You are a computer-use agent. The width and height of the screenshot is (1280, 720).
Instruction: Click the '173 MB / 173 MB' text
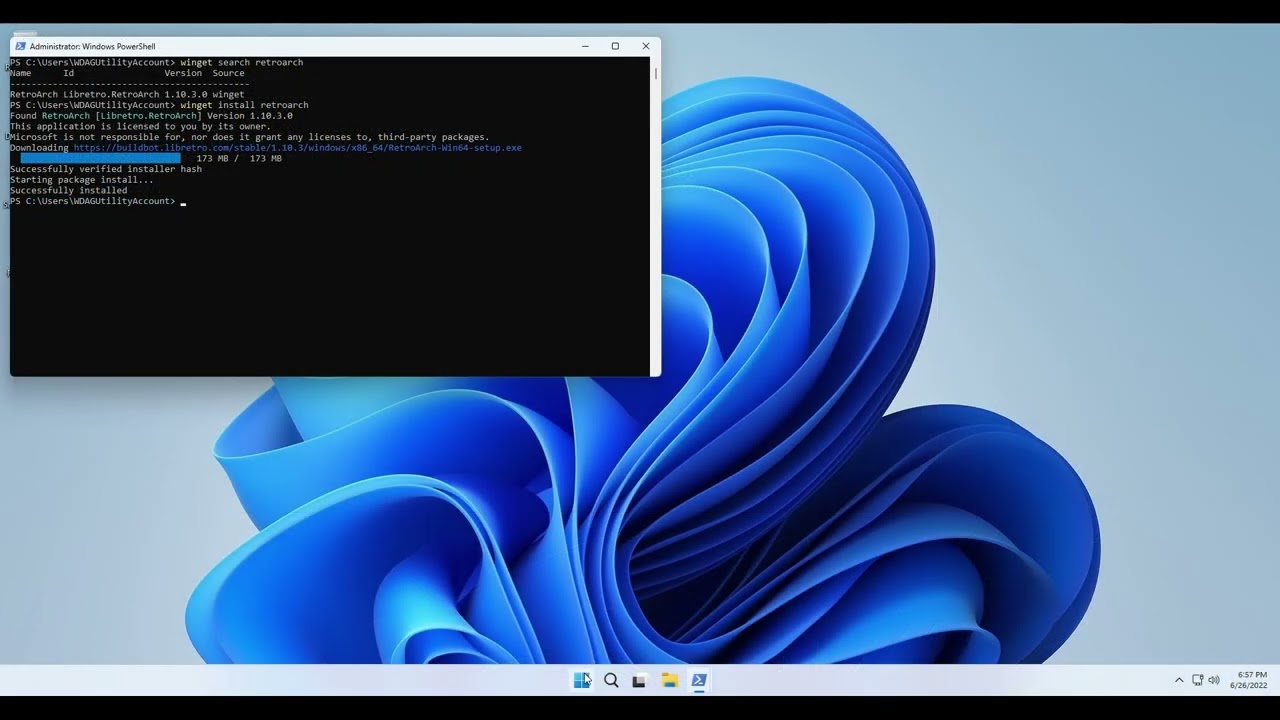click(x=239, y=158)
